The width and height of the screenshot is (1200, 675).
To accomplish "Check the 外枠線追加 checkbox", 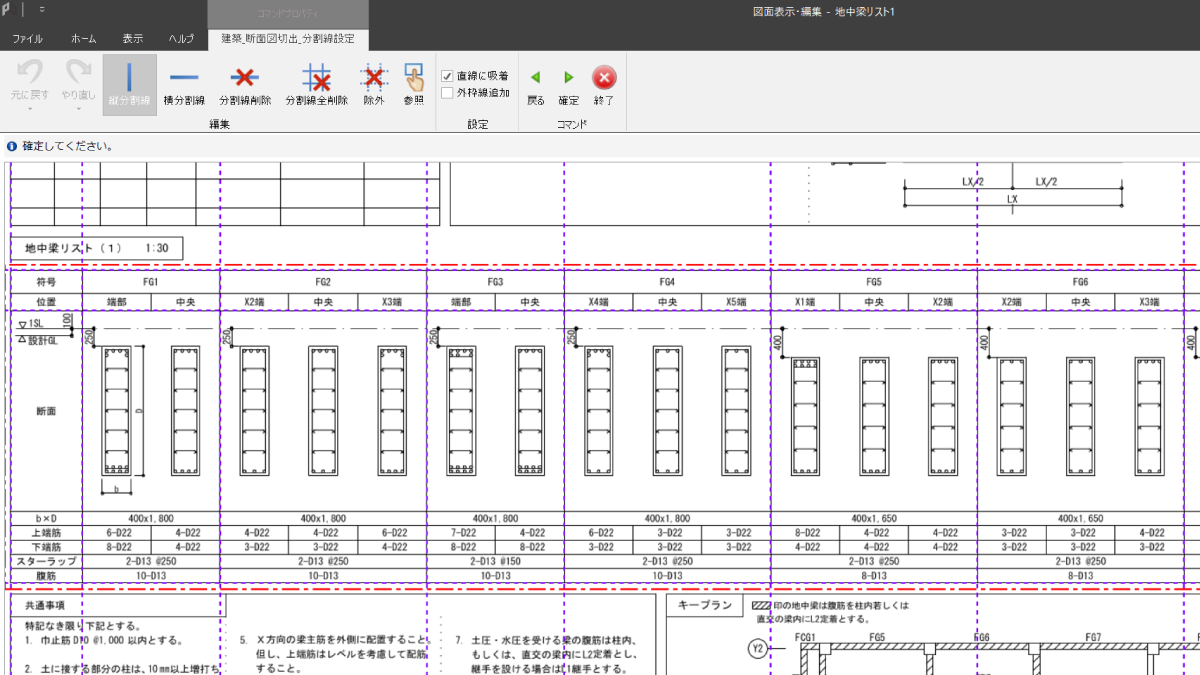I will coord(448,93).
